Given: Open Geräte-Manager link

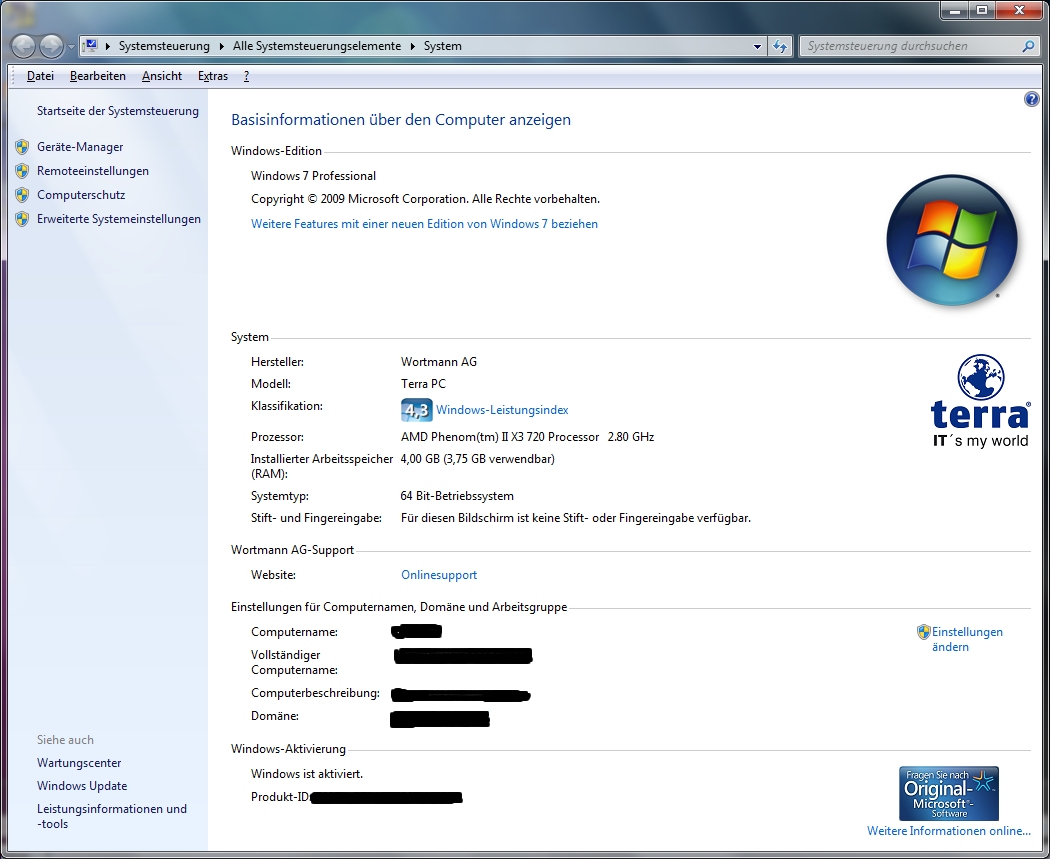Looking at the screenshot, I should coord(80,147).
